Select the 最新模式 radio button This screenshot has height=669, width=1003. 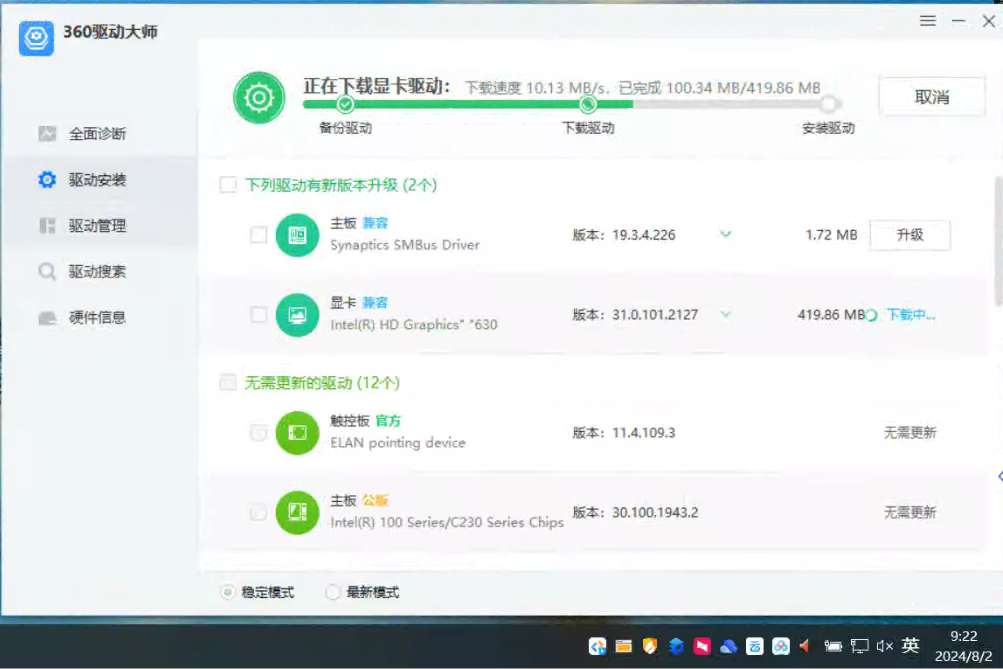(x=333, y=592)
